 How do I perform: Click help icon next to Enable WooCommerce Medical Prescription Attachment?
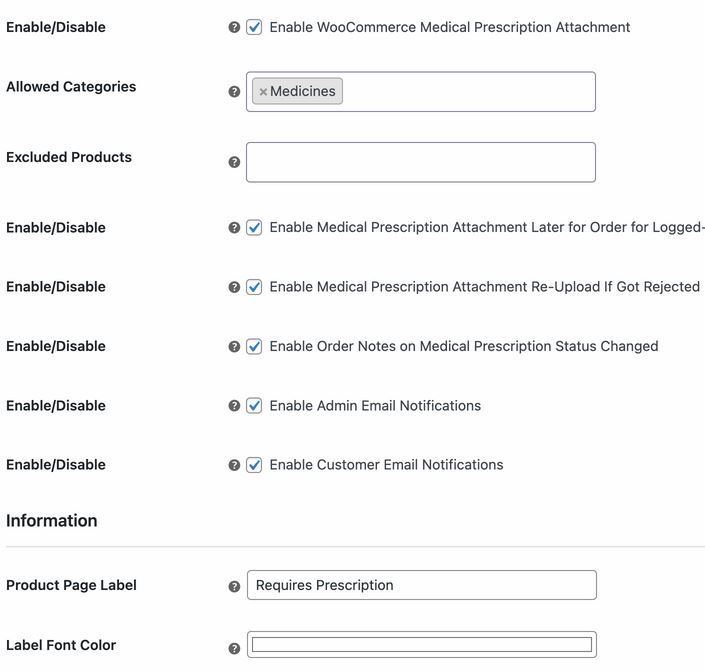234,27
